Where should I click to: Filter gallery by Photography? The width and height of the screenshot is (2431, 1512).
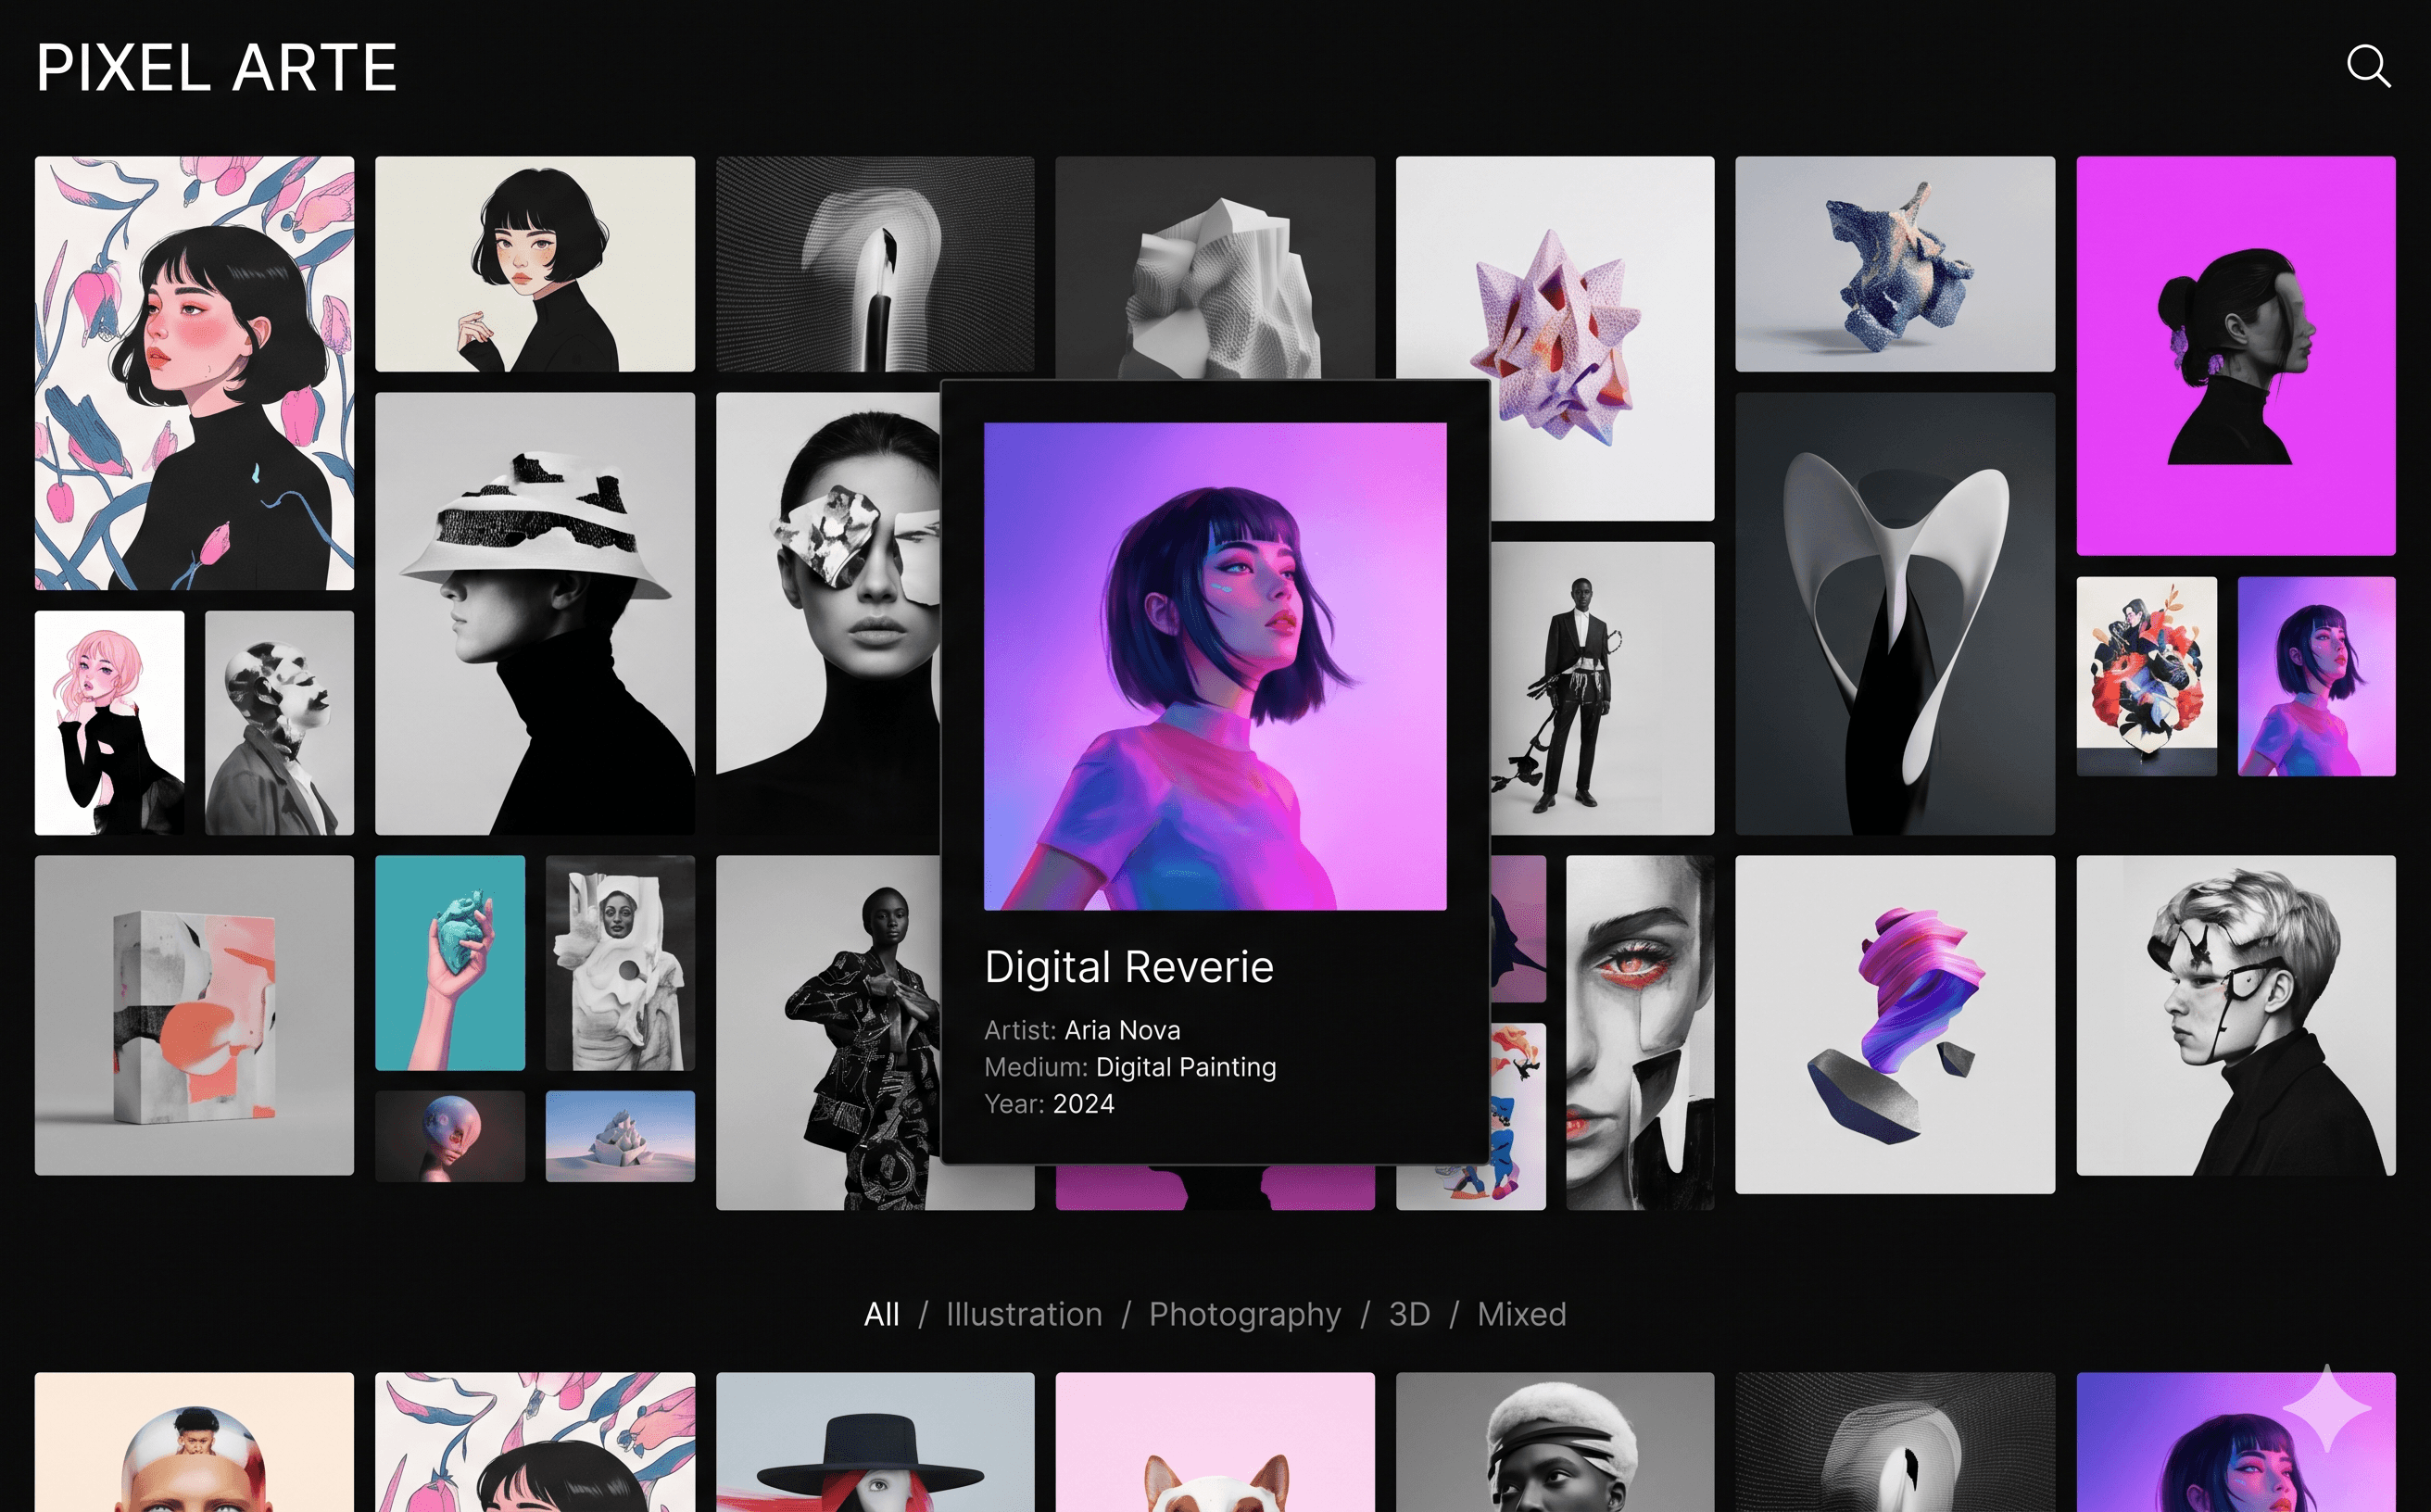click(x=1245, y=1315)
